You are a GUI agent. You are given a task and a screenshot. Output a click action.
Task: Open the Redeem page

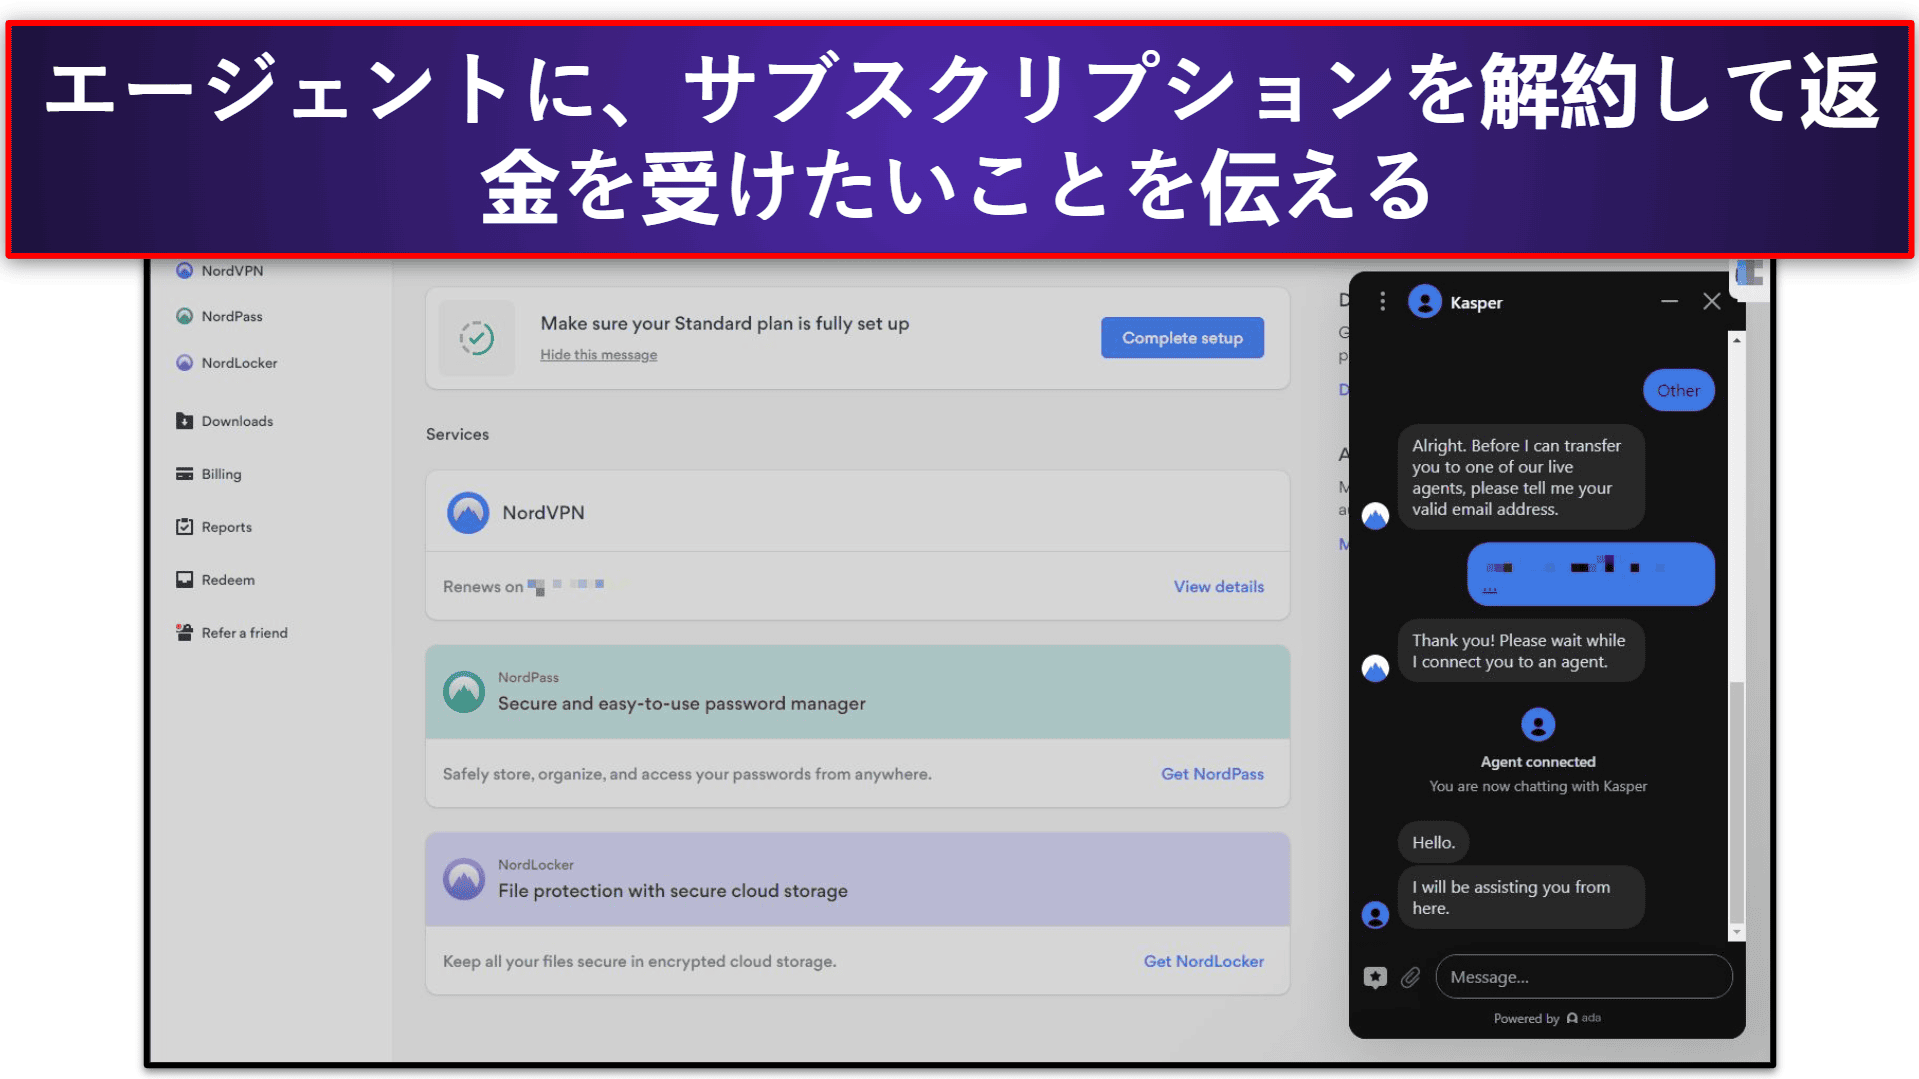(x=228, y=580)
